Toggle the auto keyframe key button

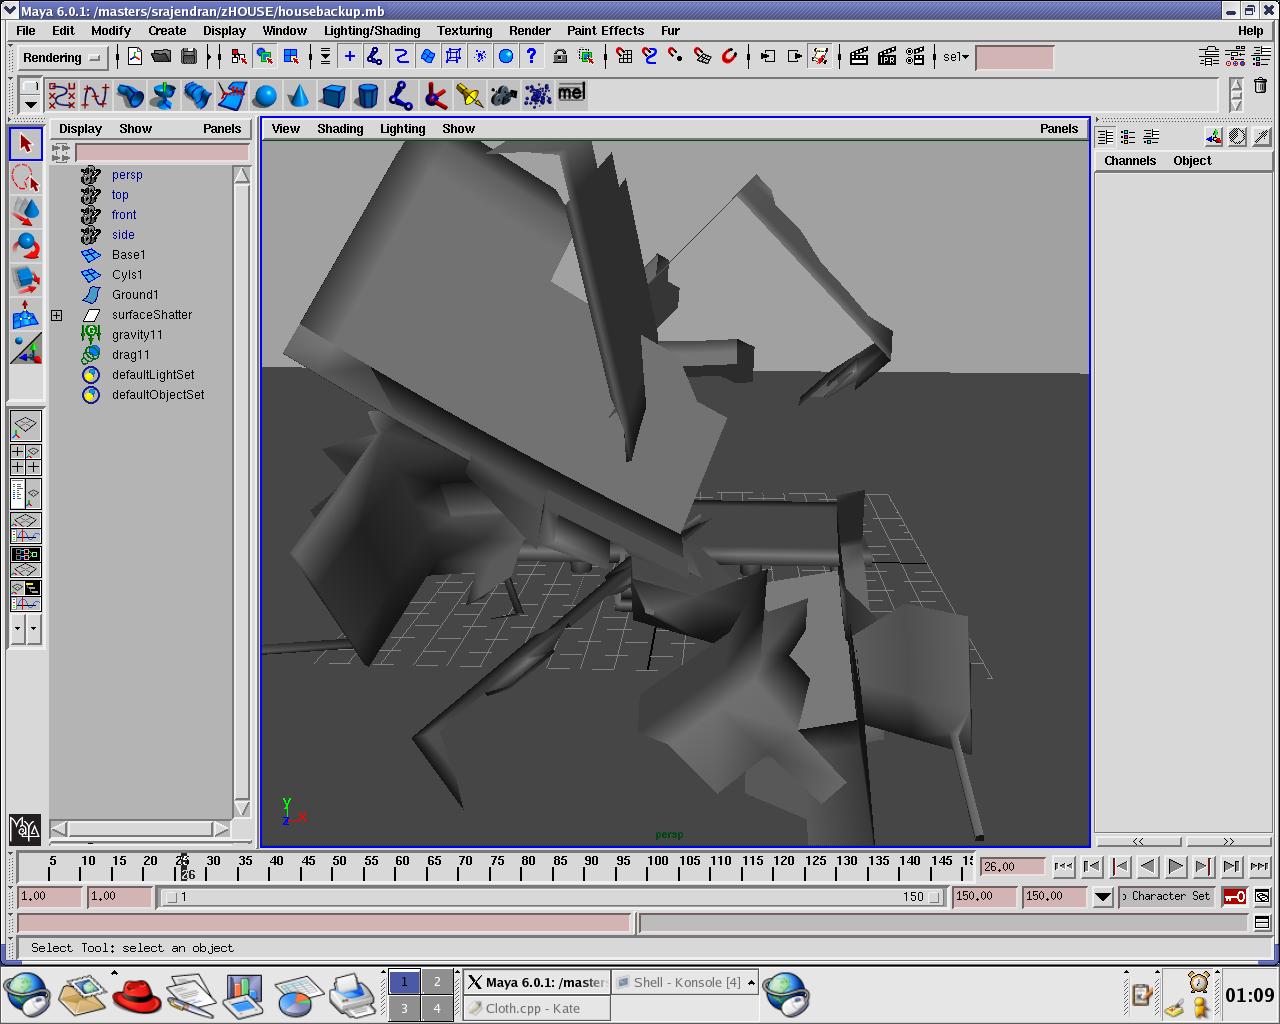pyautogui.click(x=1235, y=897)
